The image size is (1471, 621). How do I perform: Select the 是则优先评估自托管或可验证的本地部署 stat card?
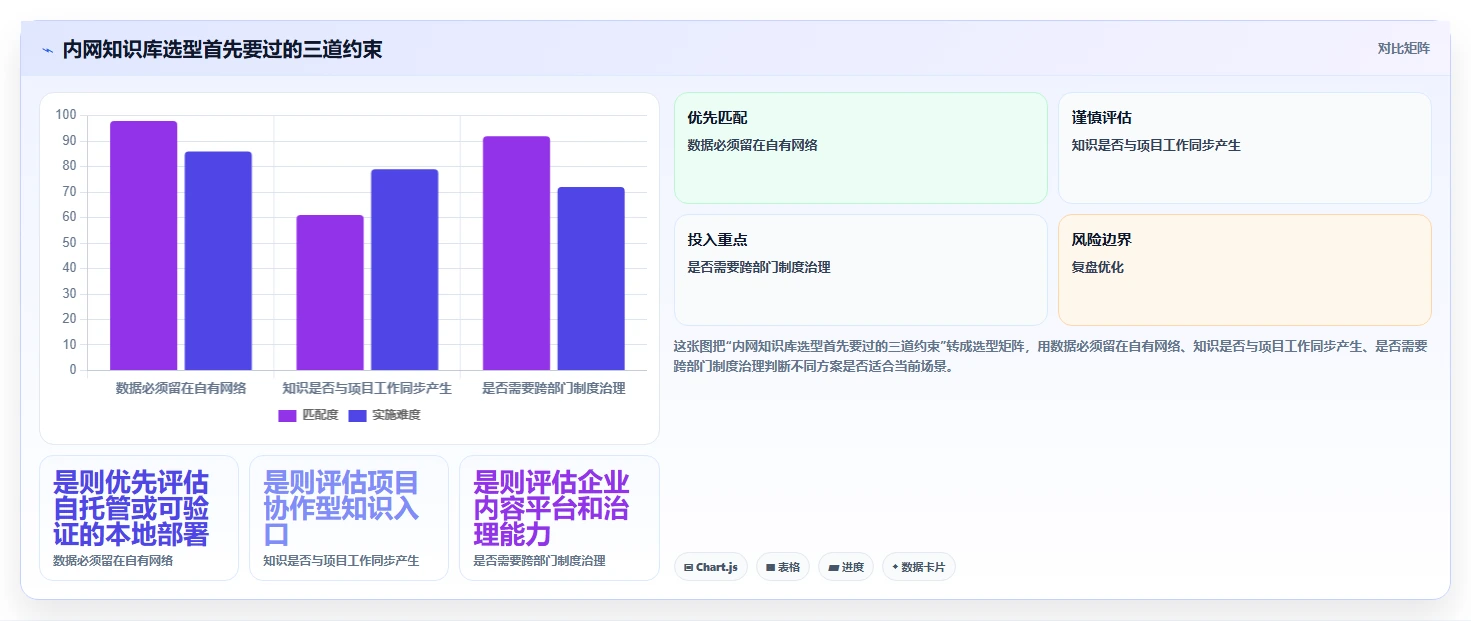coord(139,518)
